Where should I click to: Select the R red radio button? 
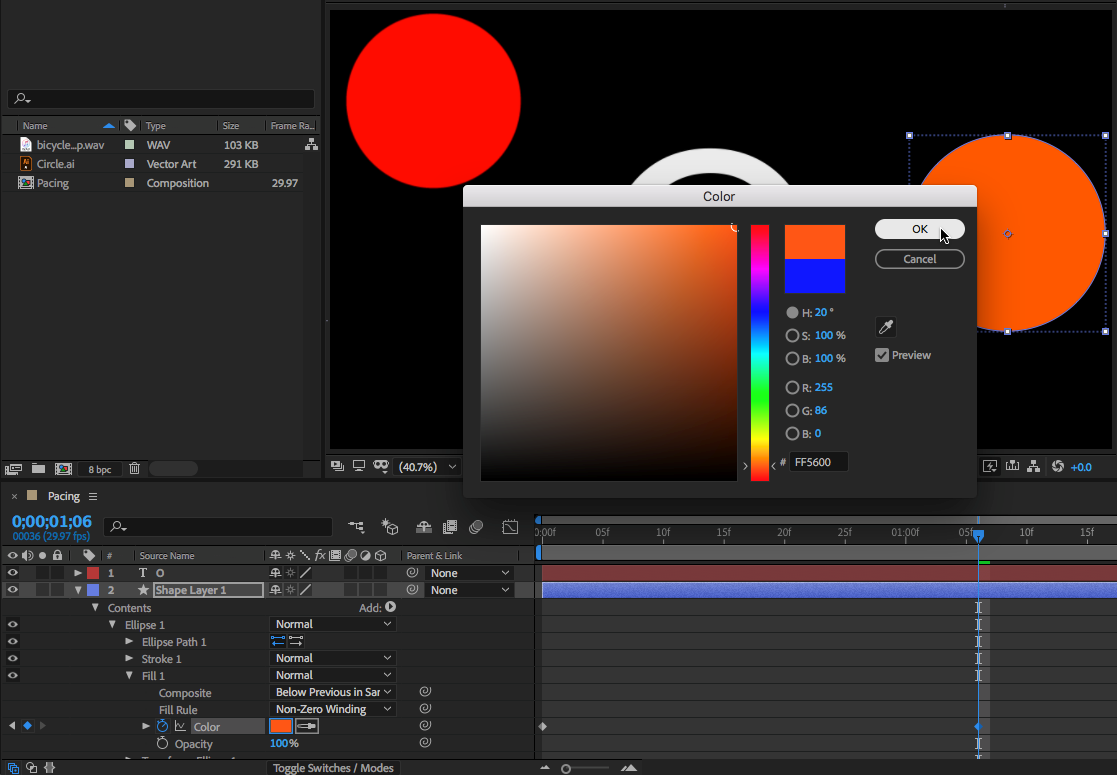[792, 388]
